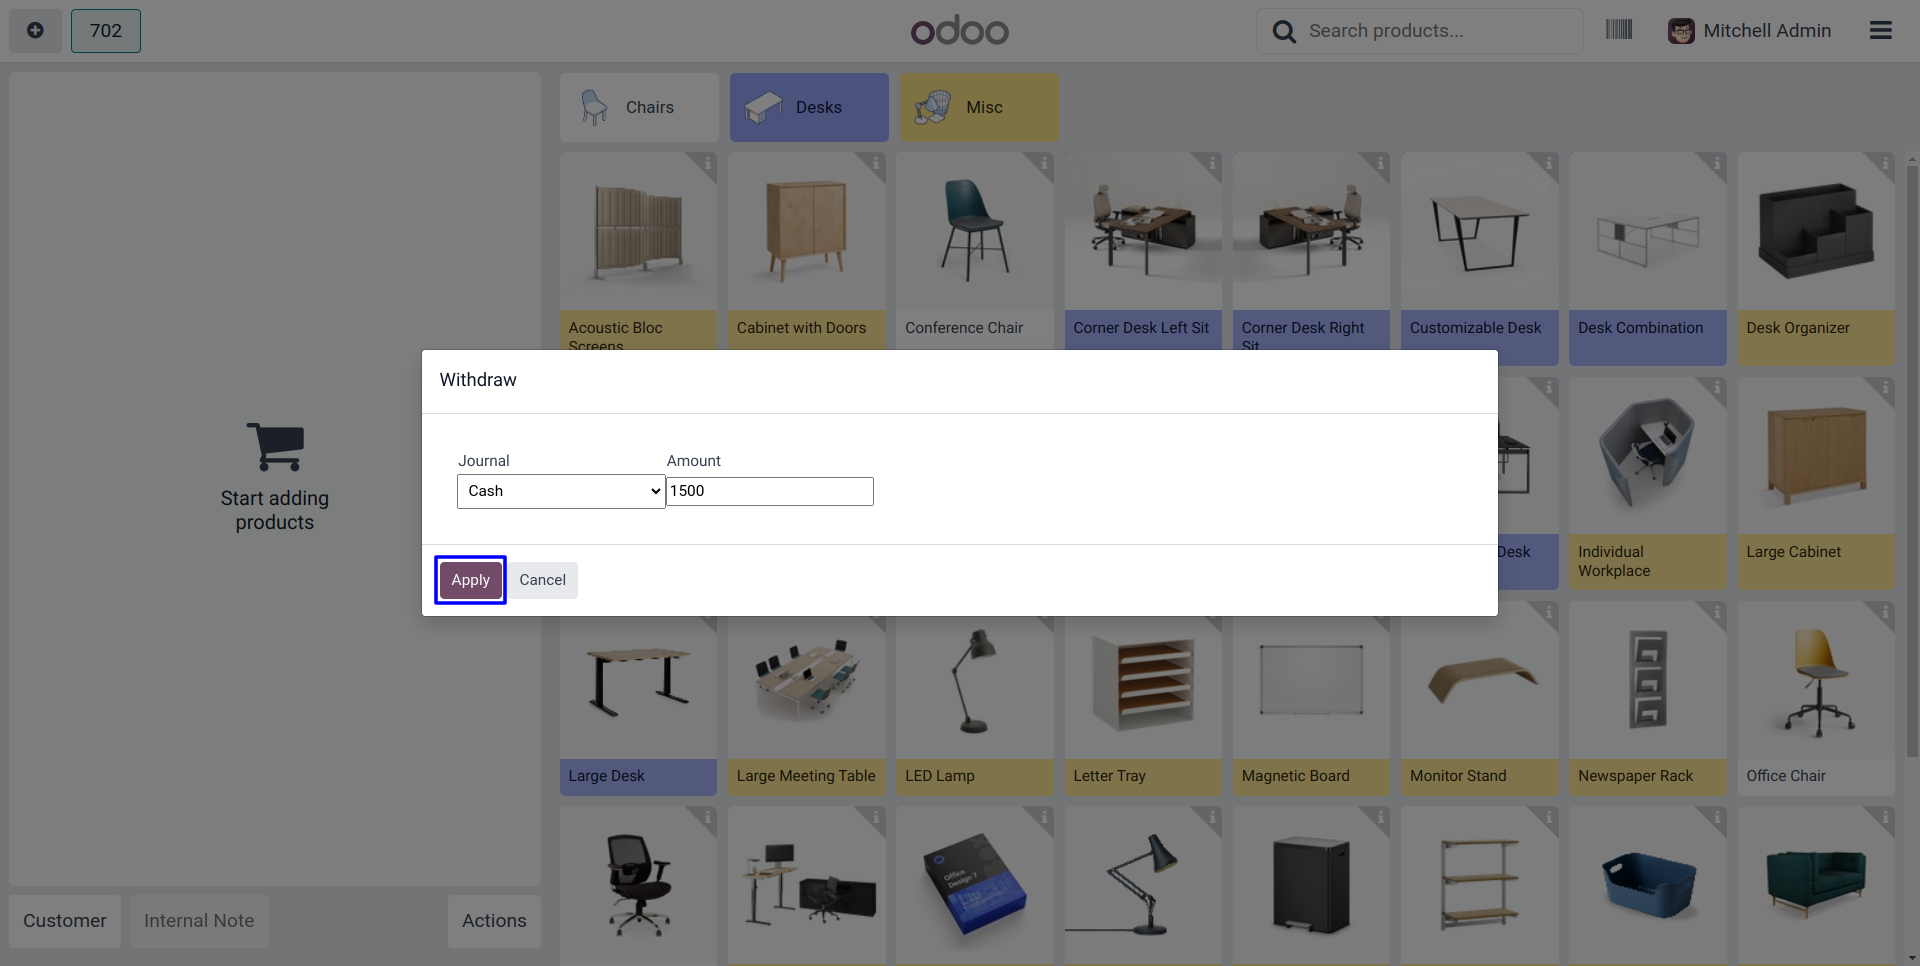Add Corner Desk Right Sit product

pyautogui.click(x=1311, y=251)
